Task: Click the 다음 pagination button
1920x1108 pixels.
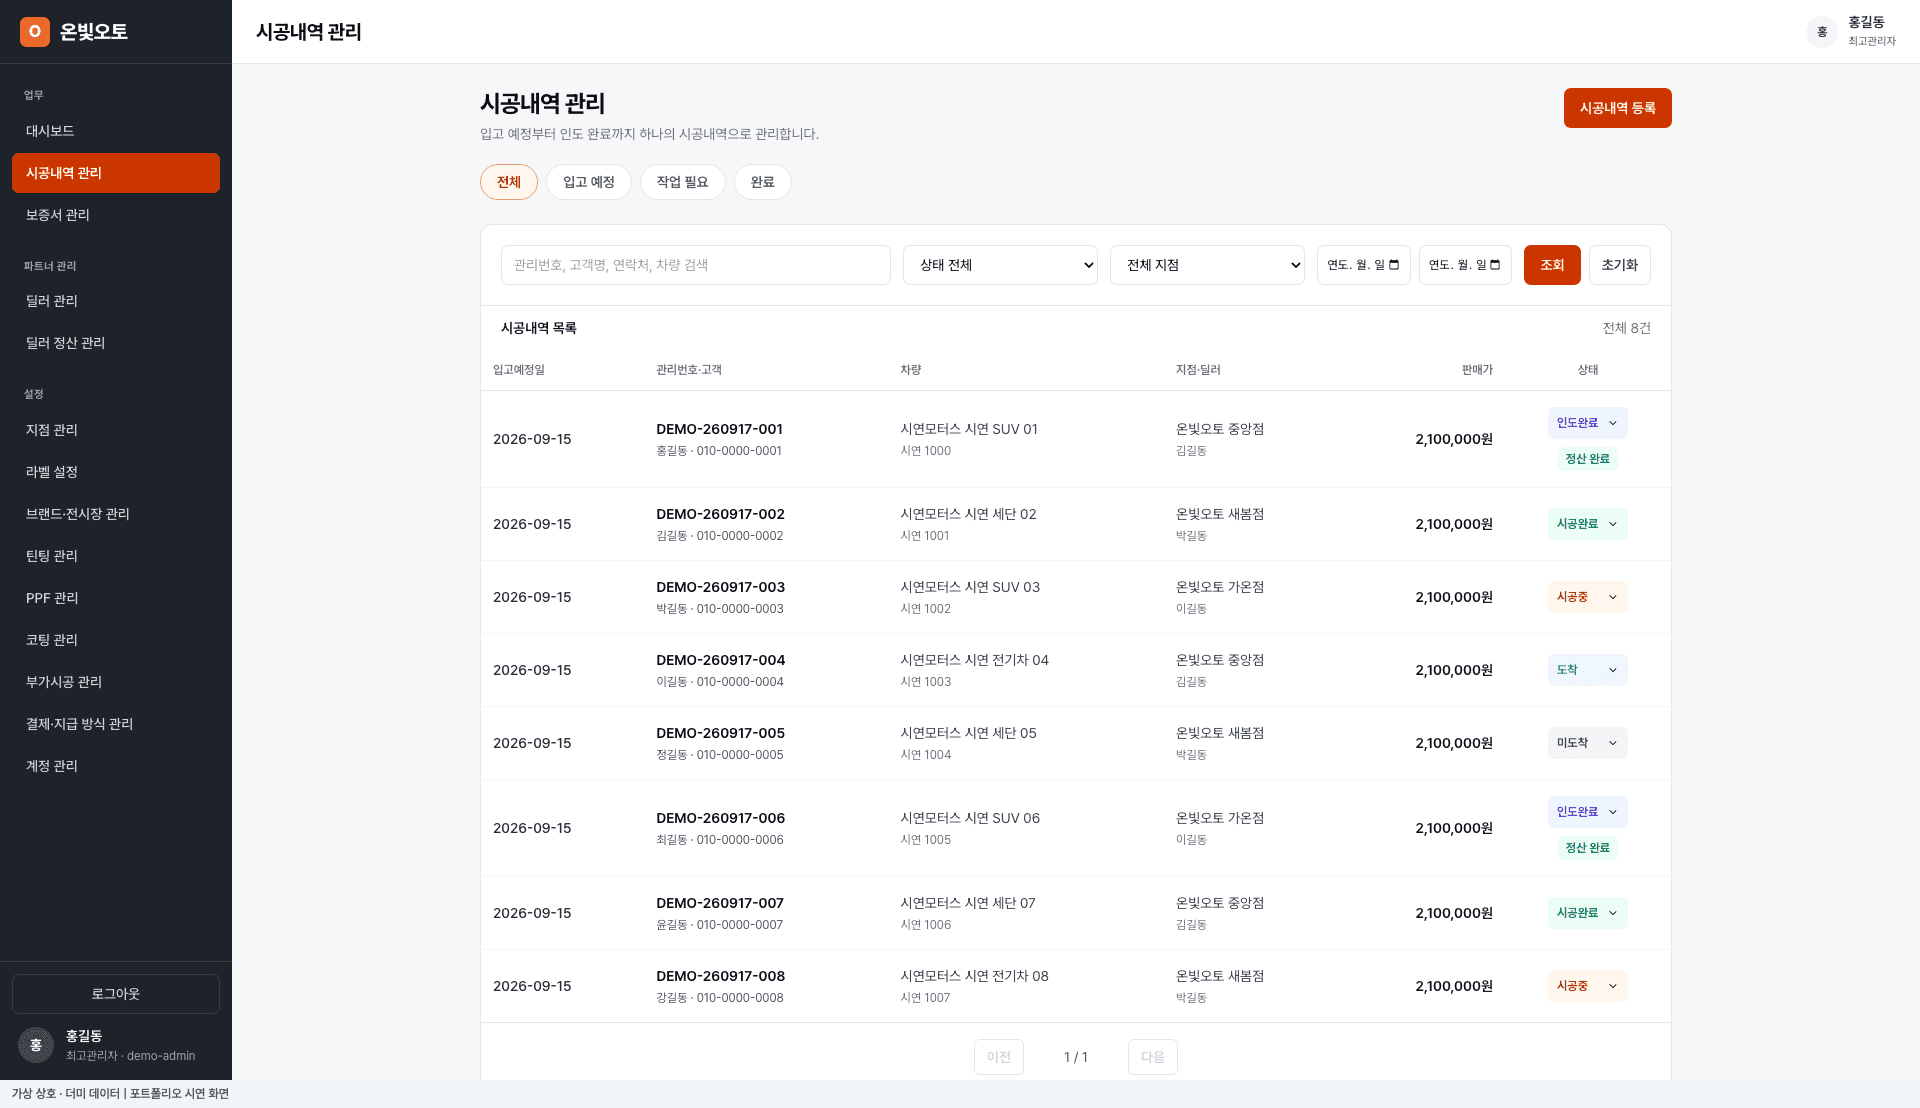Action: tap(1153, 1057)
